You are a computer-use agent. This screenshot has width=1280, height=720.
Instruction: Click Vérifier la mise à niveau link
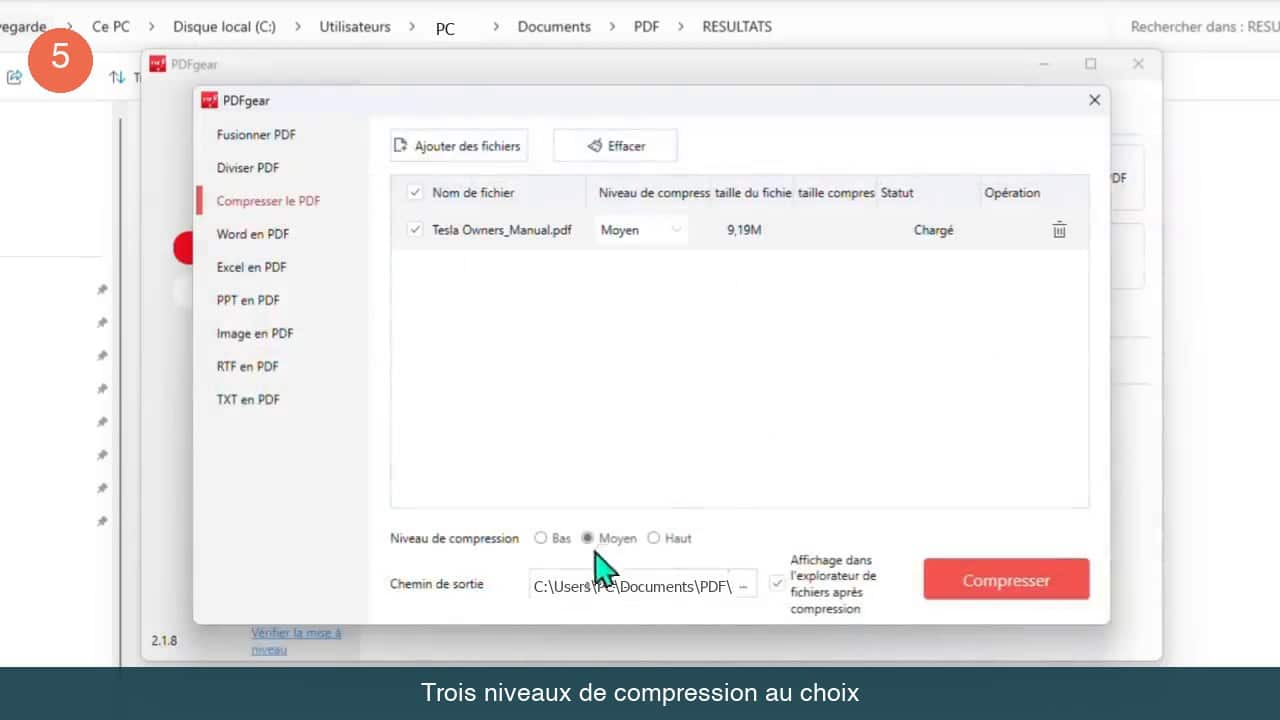click(296, 641)
